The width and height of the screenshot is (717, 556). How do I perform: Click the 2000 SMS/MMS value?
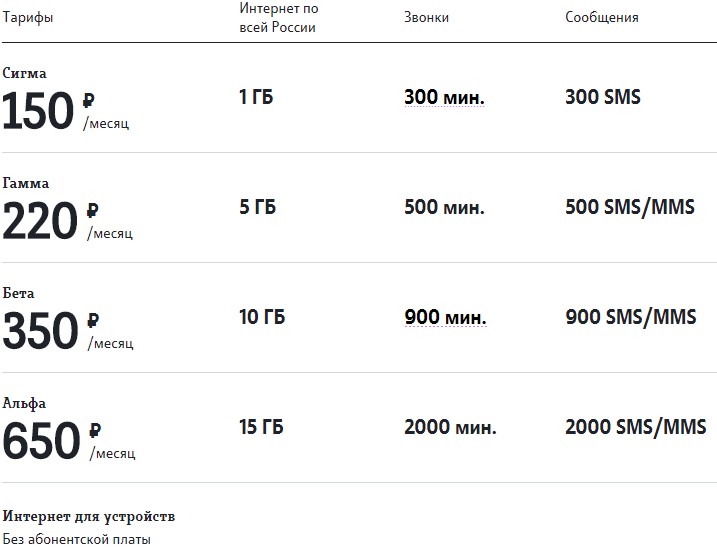pyautogui.click(x=636, y=427)
